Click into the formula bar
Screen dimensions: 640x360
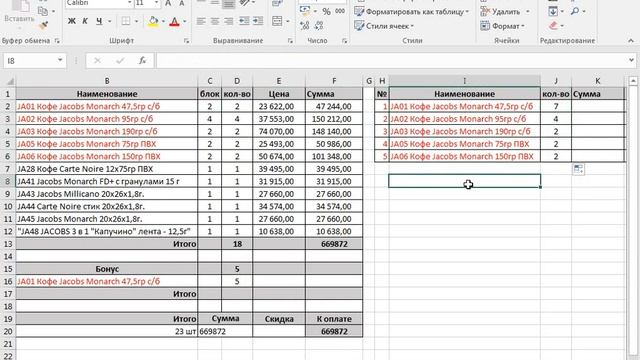point(391,61)
